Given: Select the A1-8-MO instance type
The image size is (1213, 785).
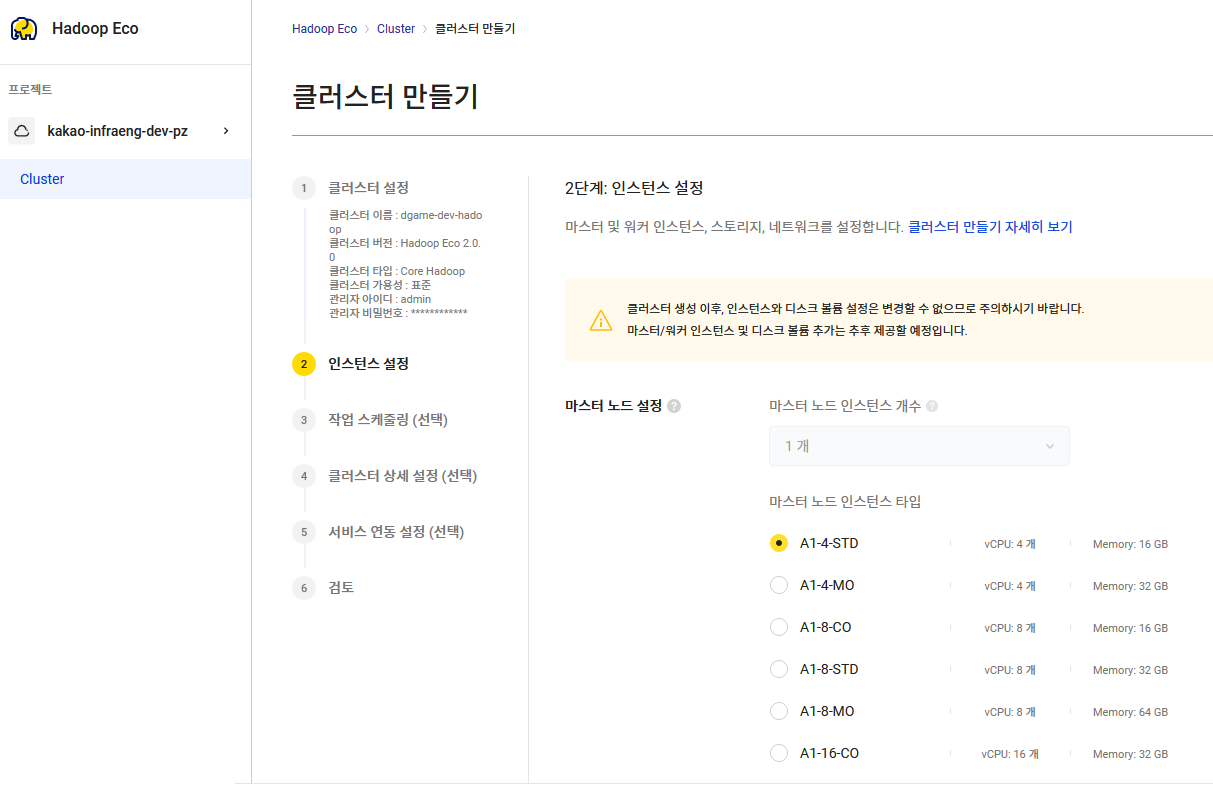Looking at the screenshot, I should point(779,711).
